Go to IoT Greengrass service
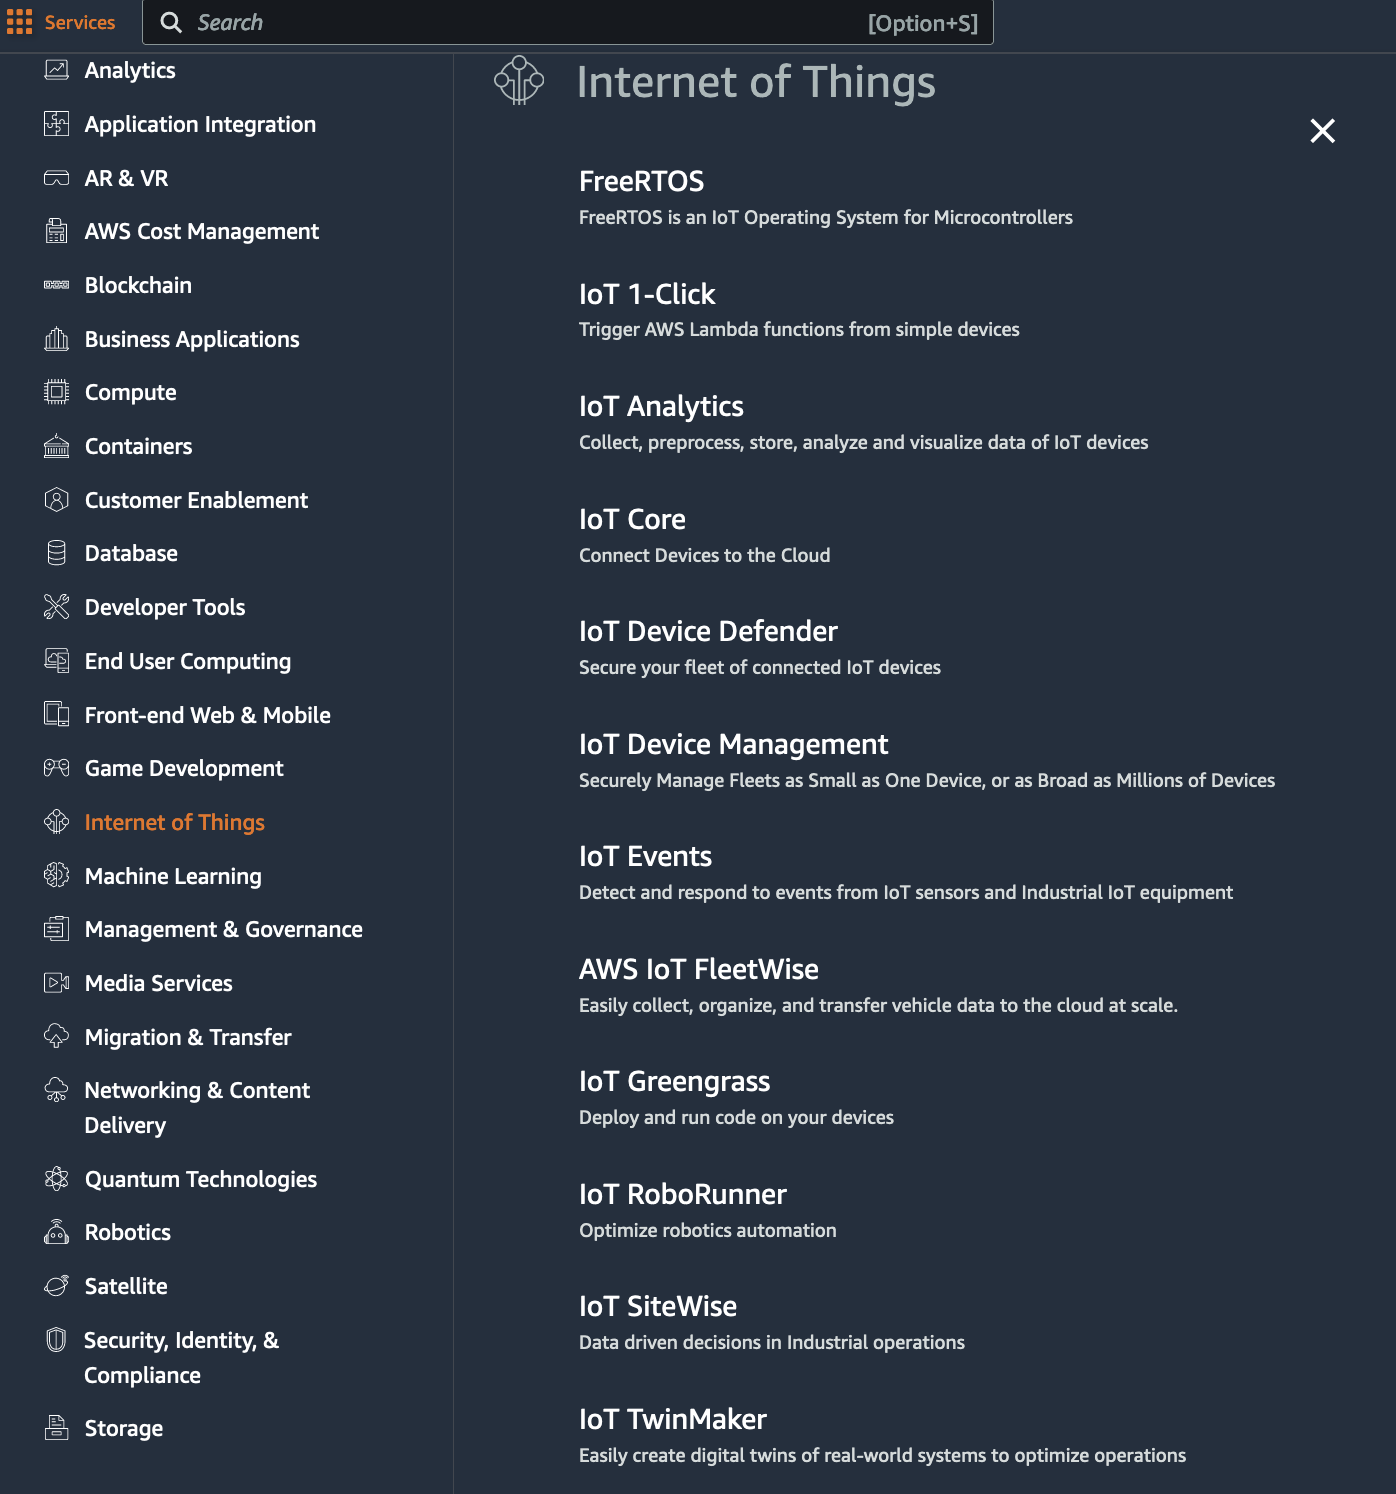 [674, 1081]
